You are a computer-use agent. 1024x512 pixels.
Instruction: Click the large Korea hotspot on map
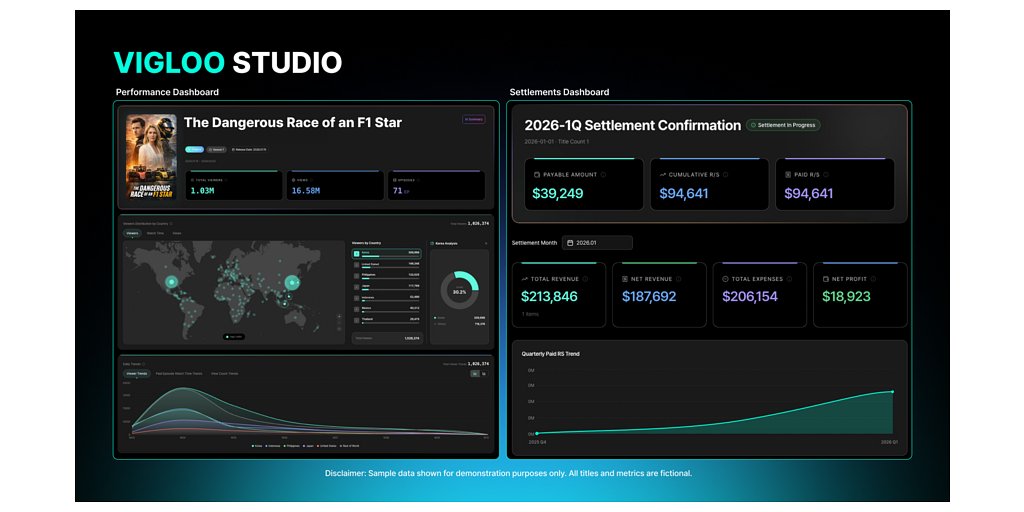point(292,282)
